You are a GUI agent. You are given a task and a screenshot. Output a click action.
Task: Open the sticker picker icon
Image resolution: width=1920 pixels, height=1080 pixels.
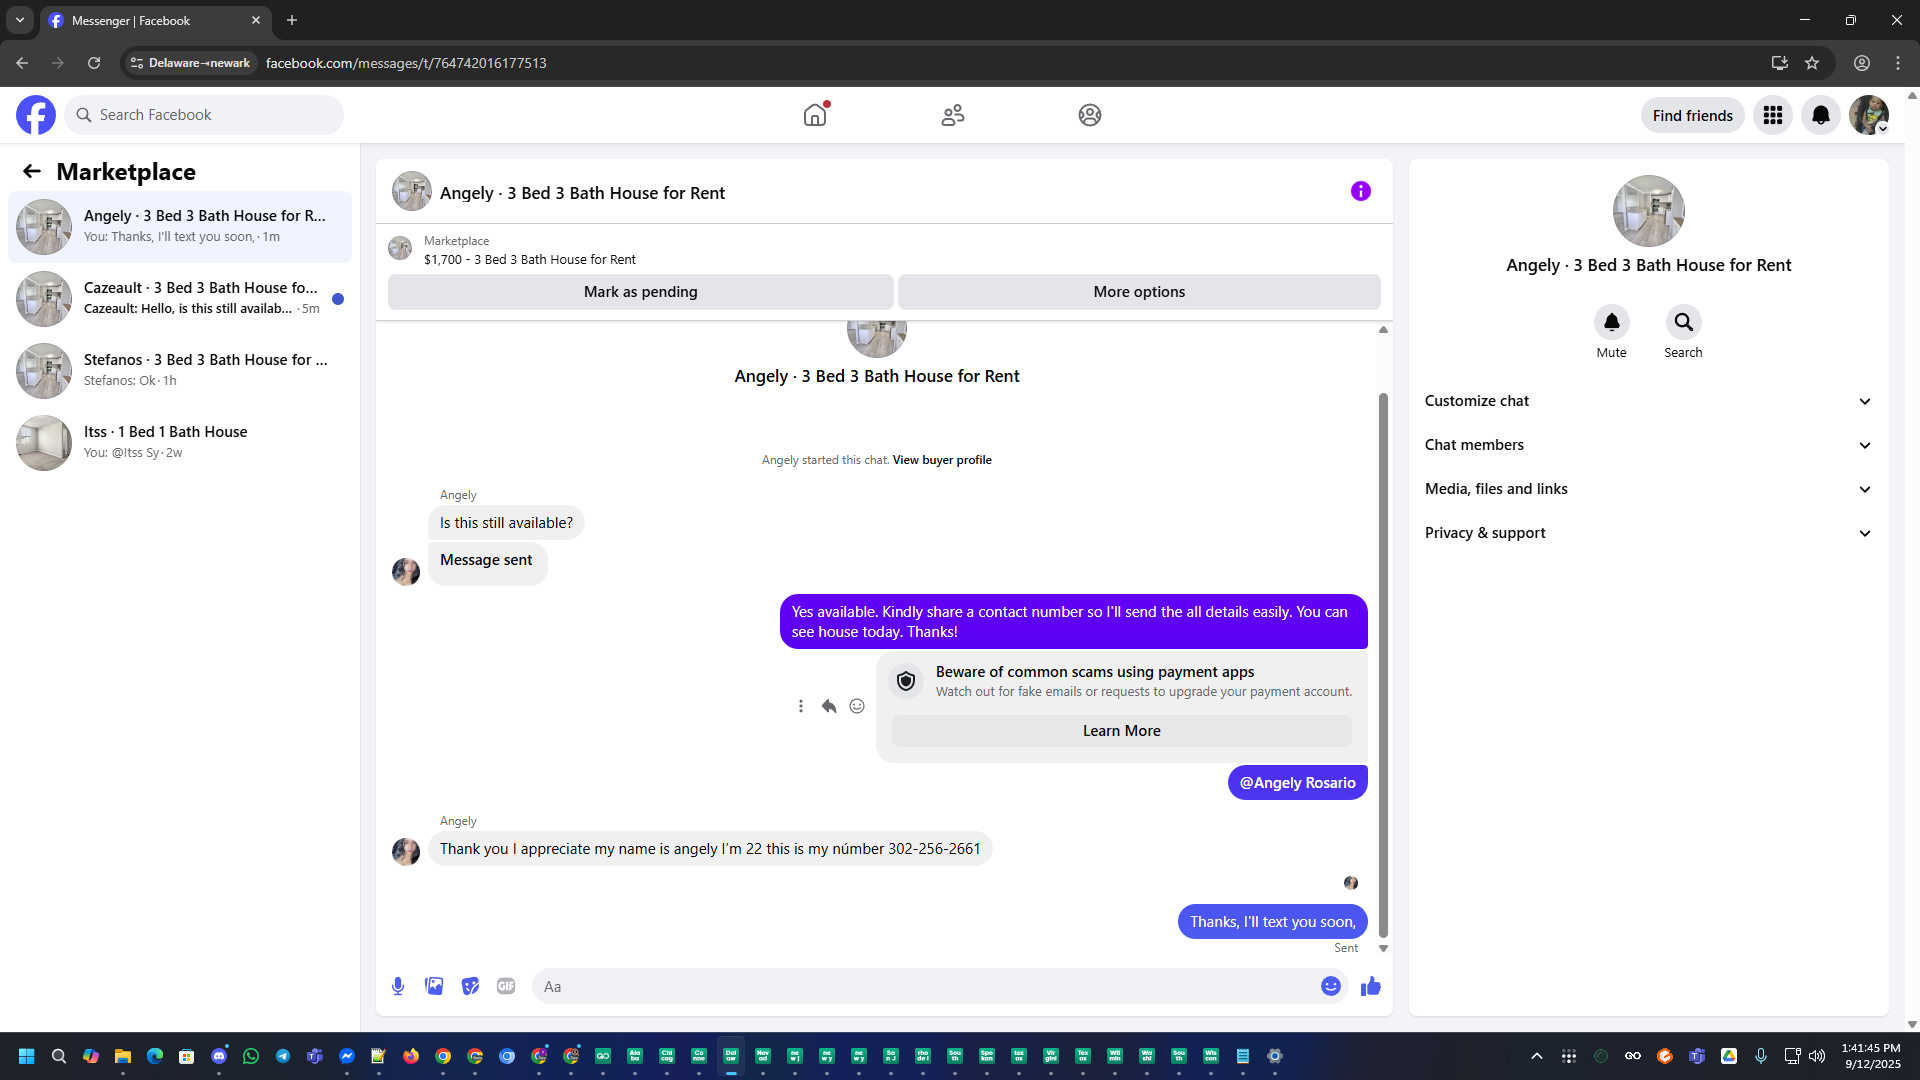[470, 986]
